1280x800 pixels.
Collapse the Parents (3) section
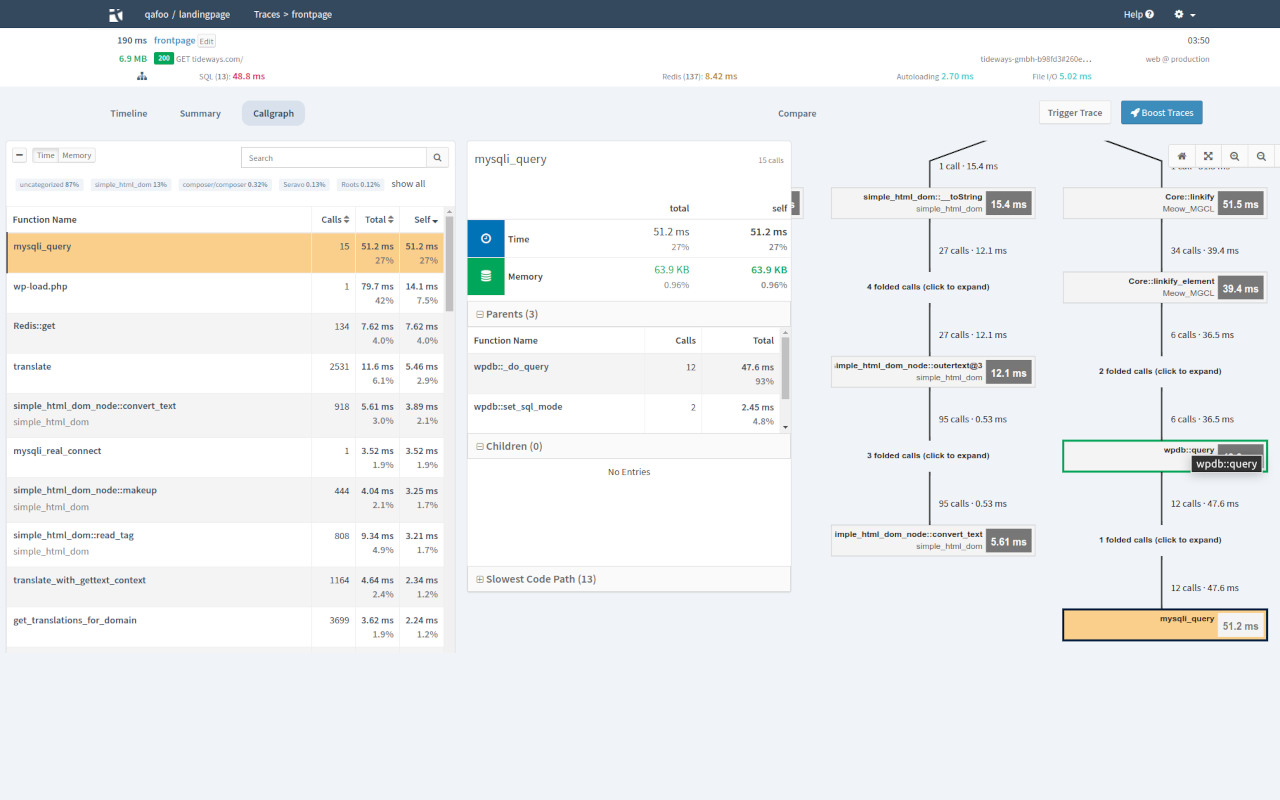tap(480, 314)
